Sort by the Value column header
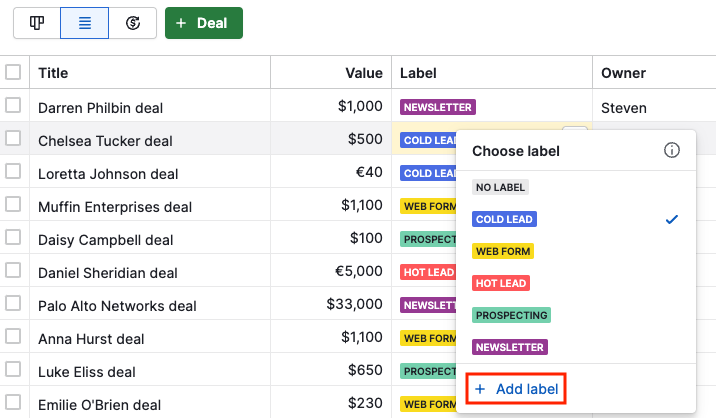Viewport: 716px width, 418px height. (x=364, y=73)
